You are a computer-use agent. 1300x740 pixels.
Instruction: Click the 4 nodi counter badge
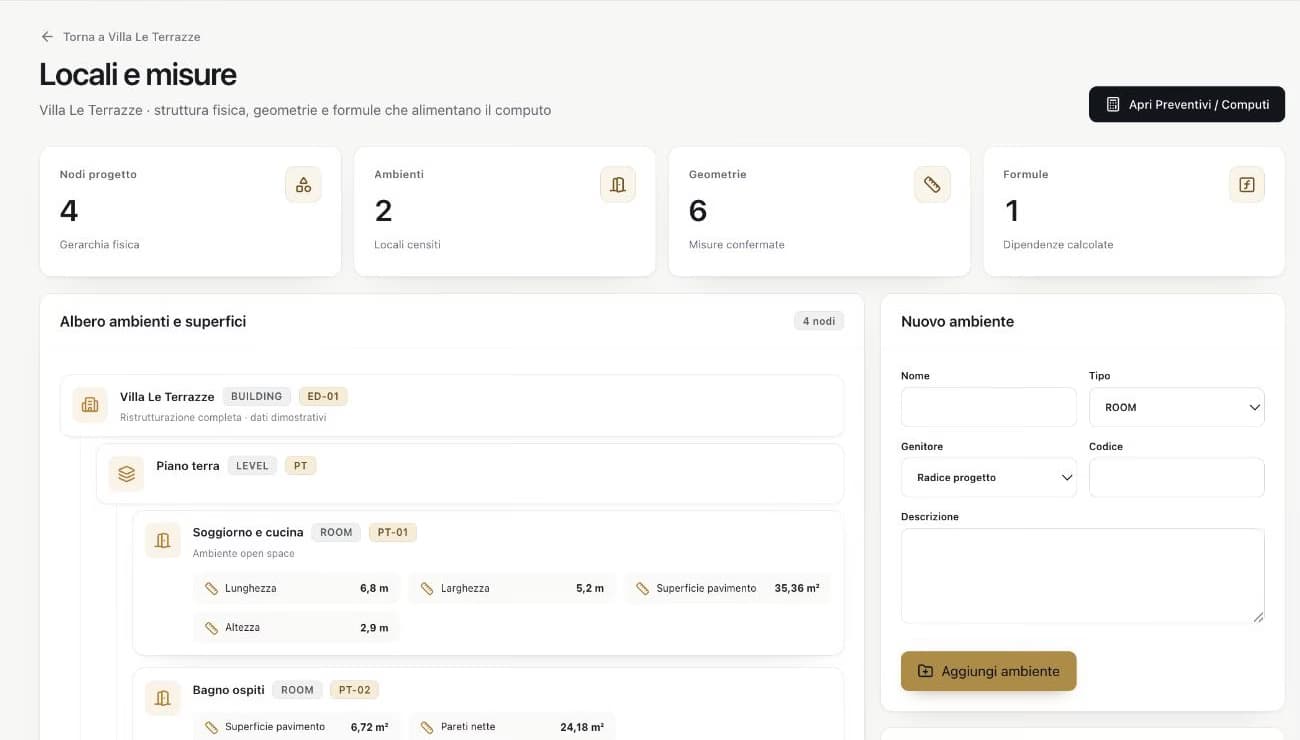coord(819,321)
